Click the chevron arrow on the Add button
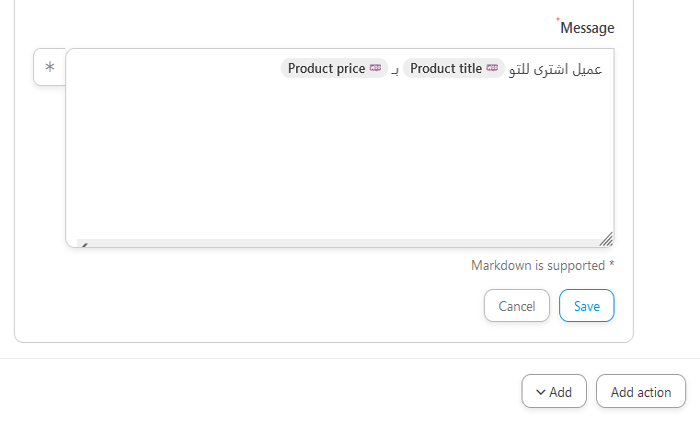Viewport: 700px width, 423px height. pyautogui.click(x=540, y=392)
